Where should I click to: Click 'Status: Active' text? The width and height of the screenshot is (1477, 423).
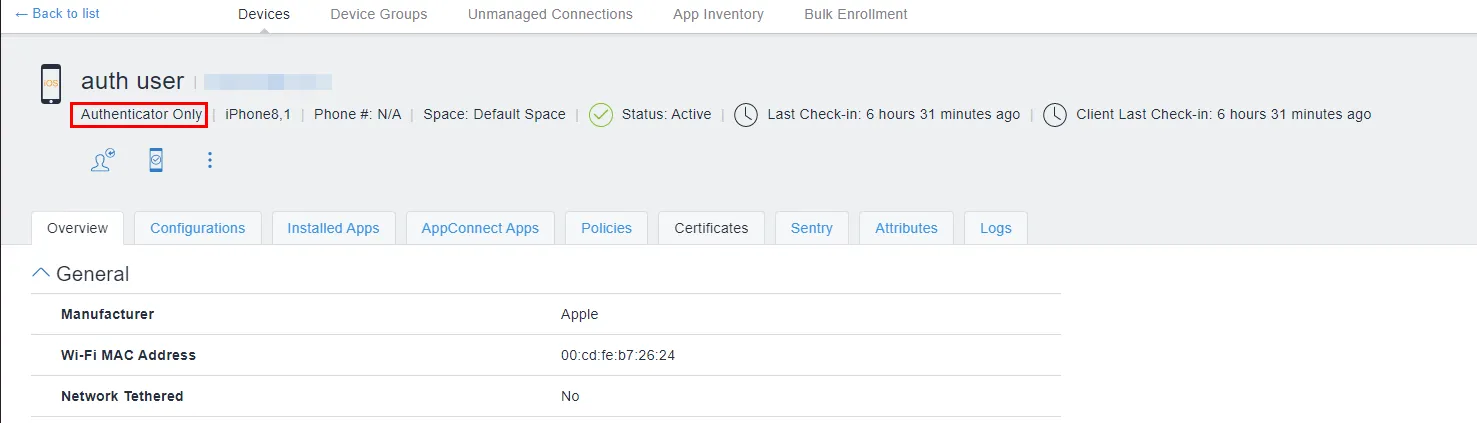[666, 114]
